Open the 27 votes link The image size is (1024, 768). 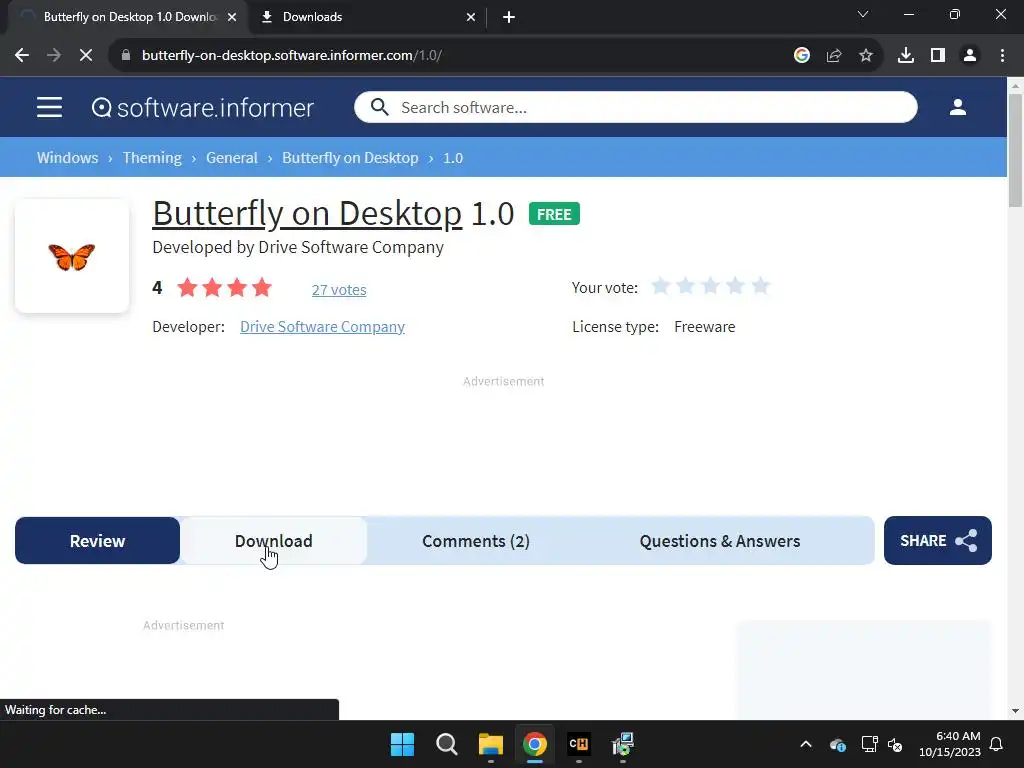coord(339,289)
